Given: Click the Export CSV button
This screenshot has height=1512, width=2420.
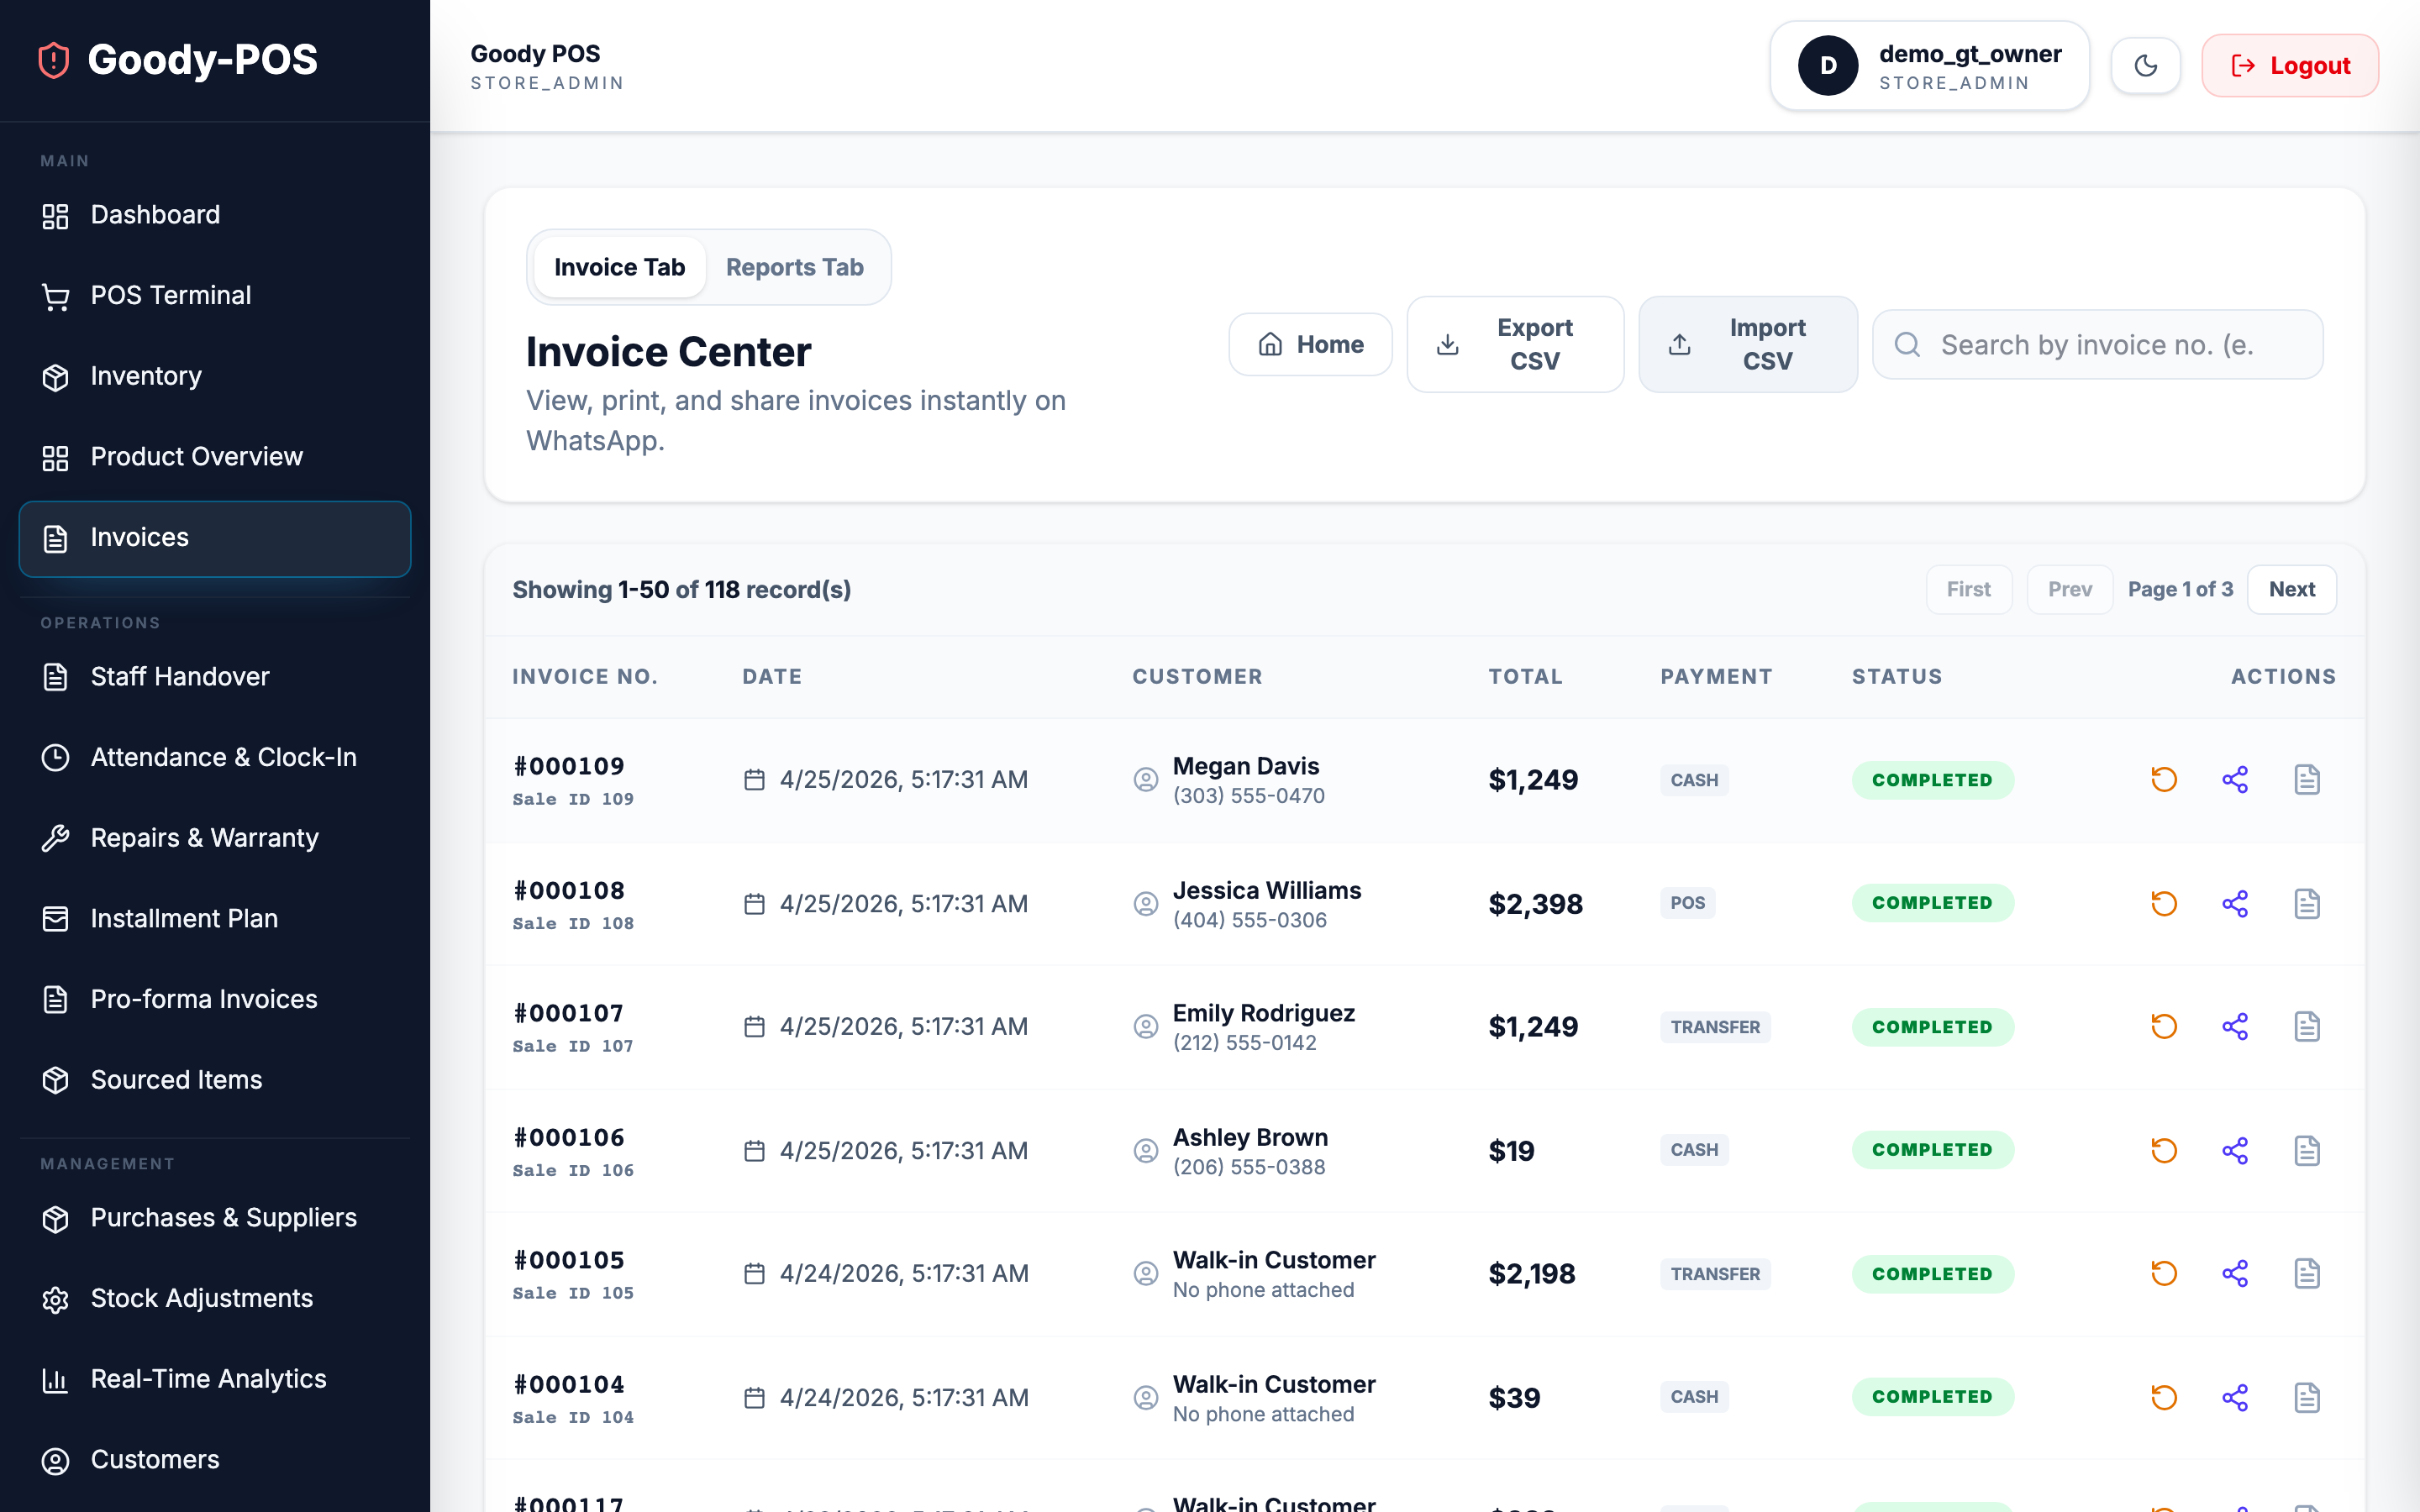Looking at the screenshot, I should point(1515,344).
